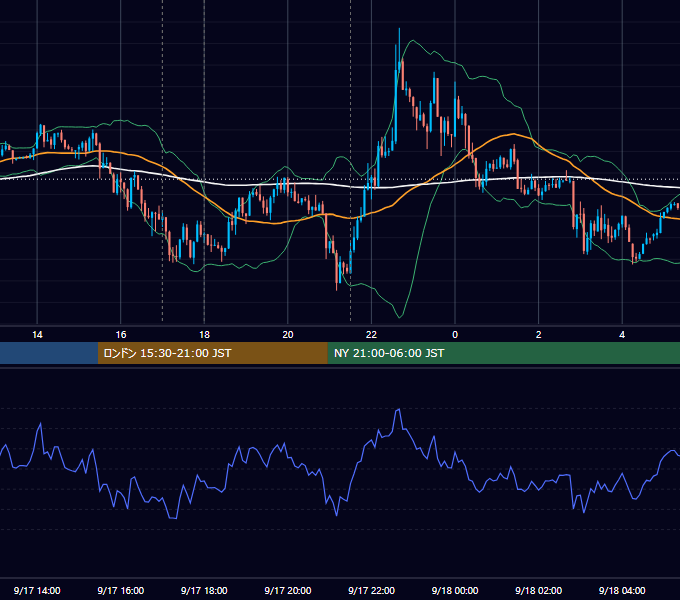Click the '20' hour axis label
This screenshot has width=680, height=600.
coord(288,335)
